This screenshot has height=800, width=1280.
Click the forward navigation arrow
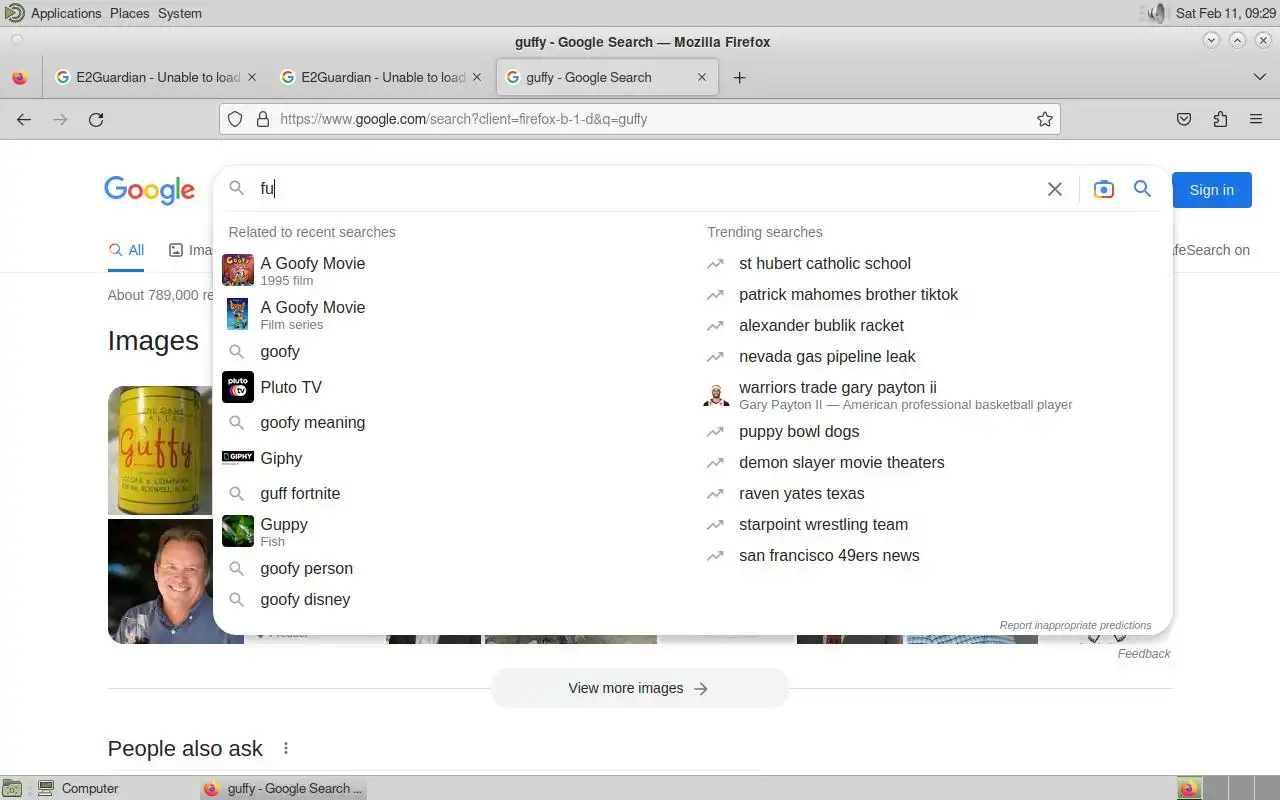pyautogui.click(x=60, y=119)
